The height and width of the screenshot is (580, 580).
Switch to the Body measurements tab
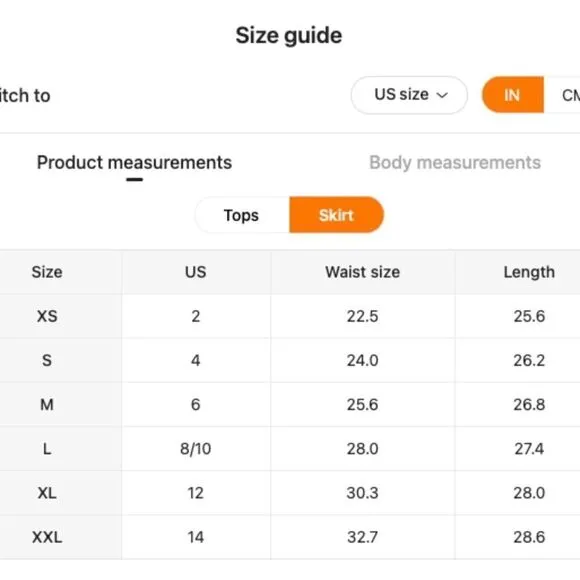click(455, 162)
